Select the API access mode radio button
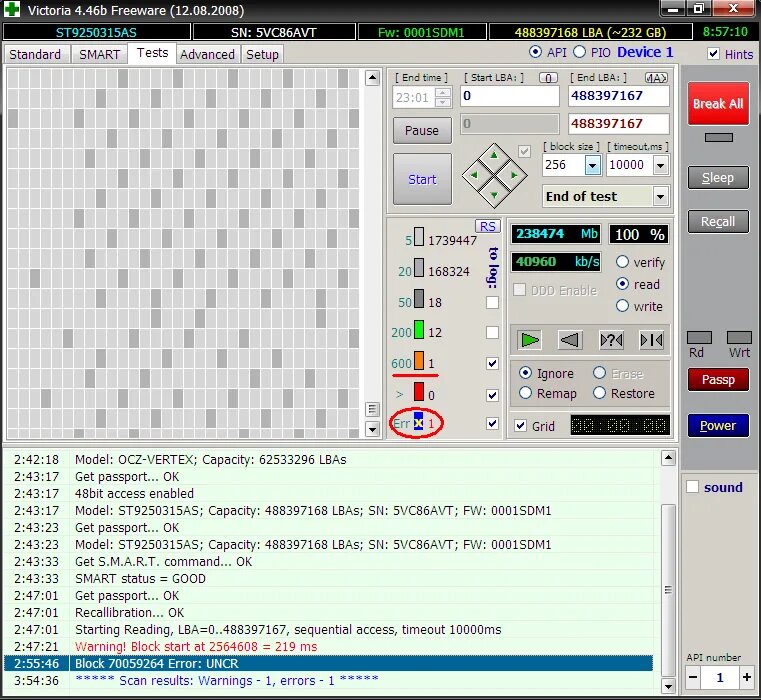This screenshot has width=761, height=700. 535,52
